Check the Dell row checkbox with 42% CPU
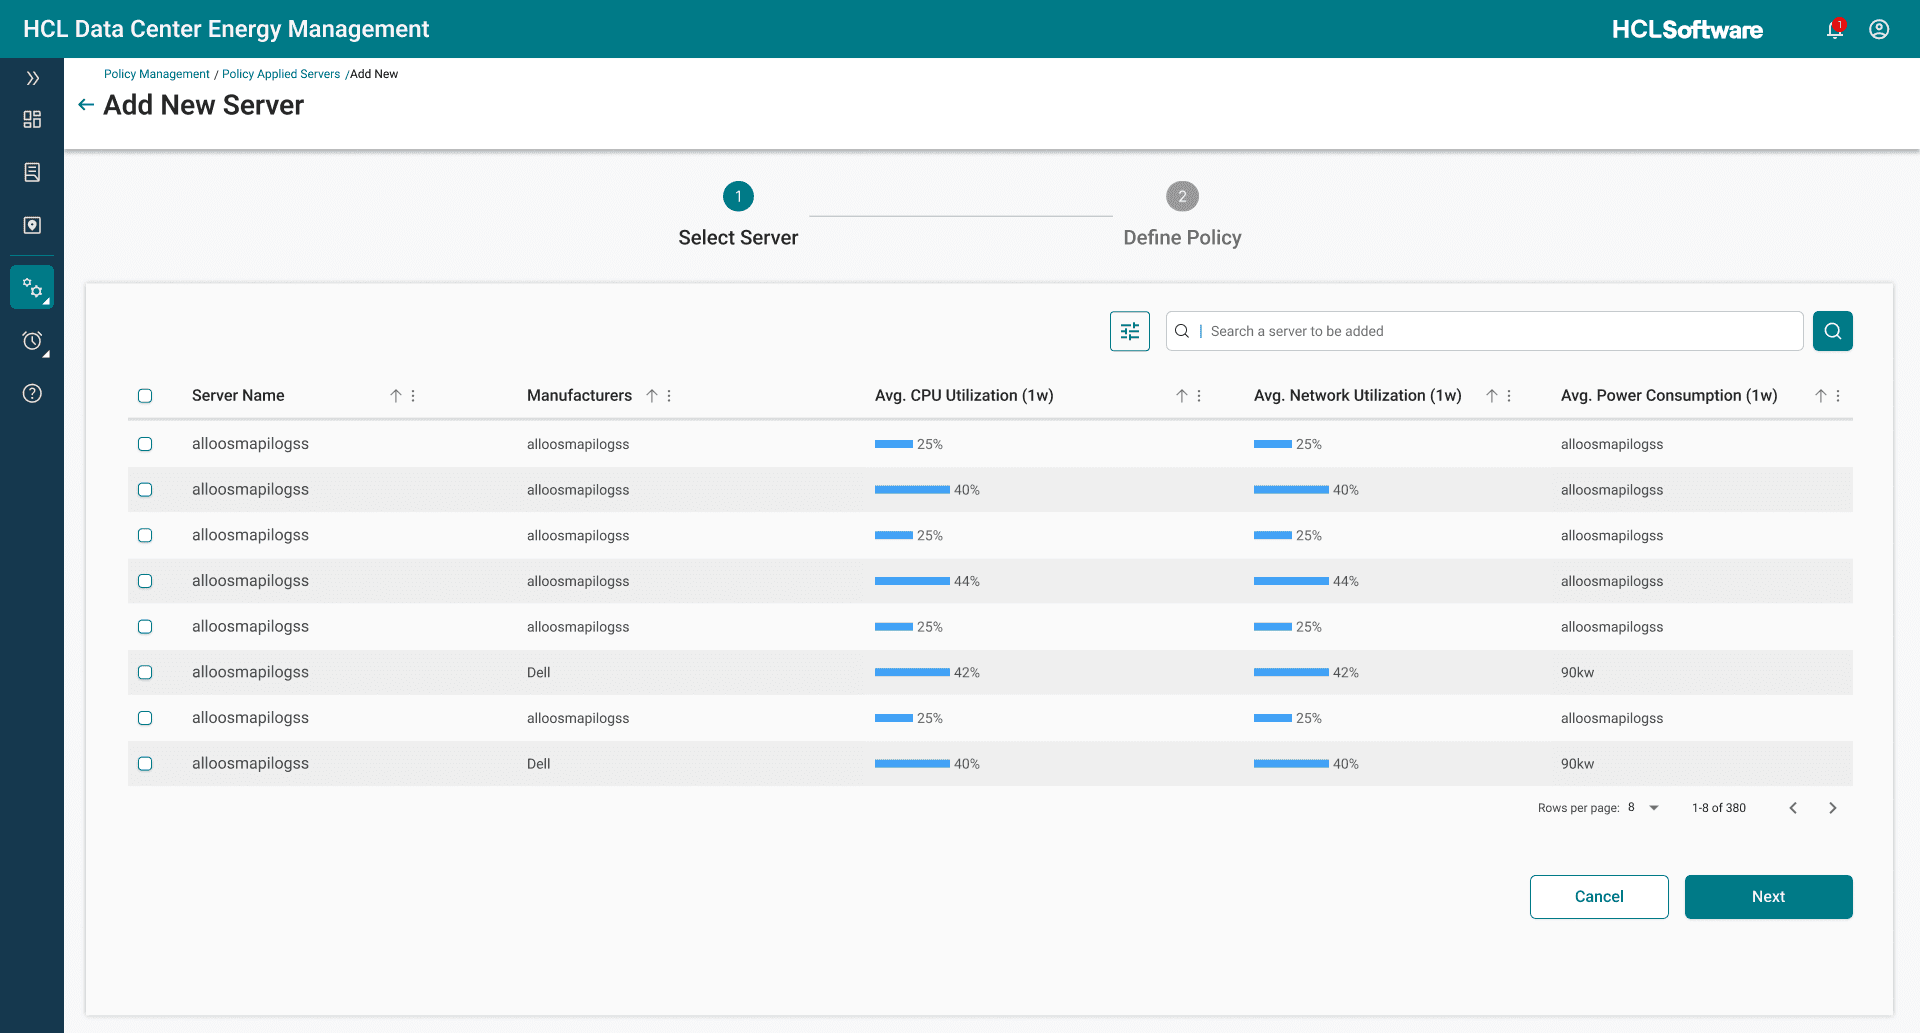This screenshot has height=1033, width=1920. 145,673
